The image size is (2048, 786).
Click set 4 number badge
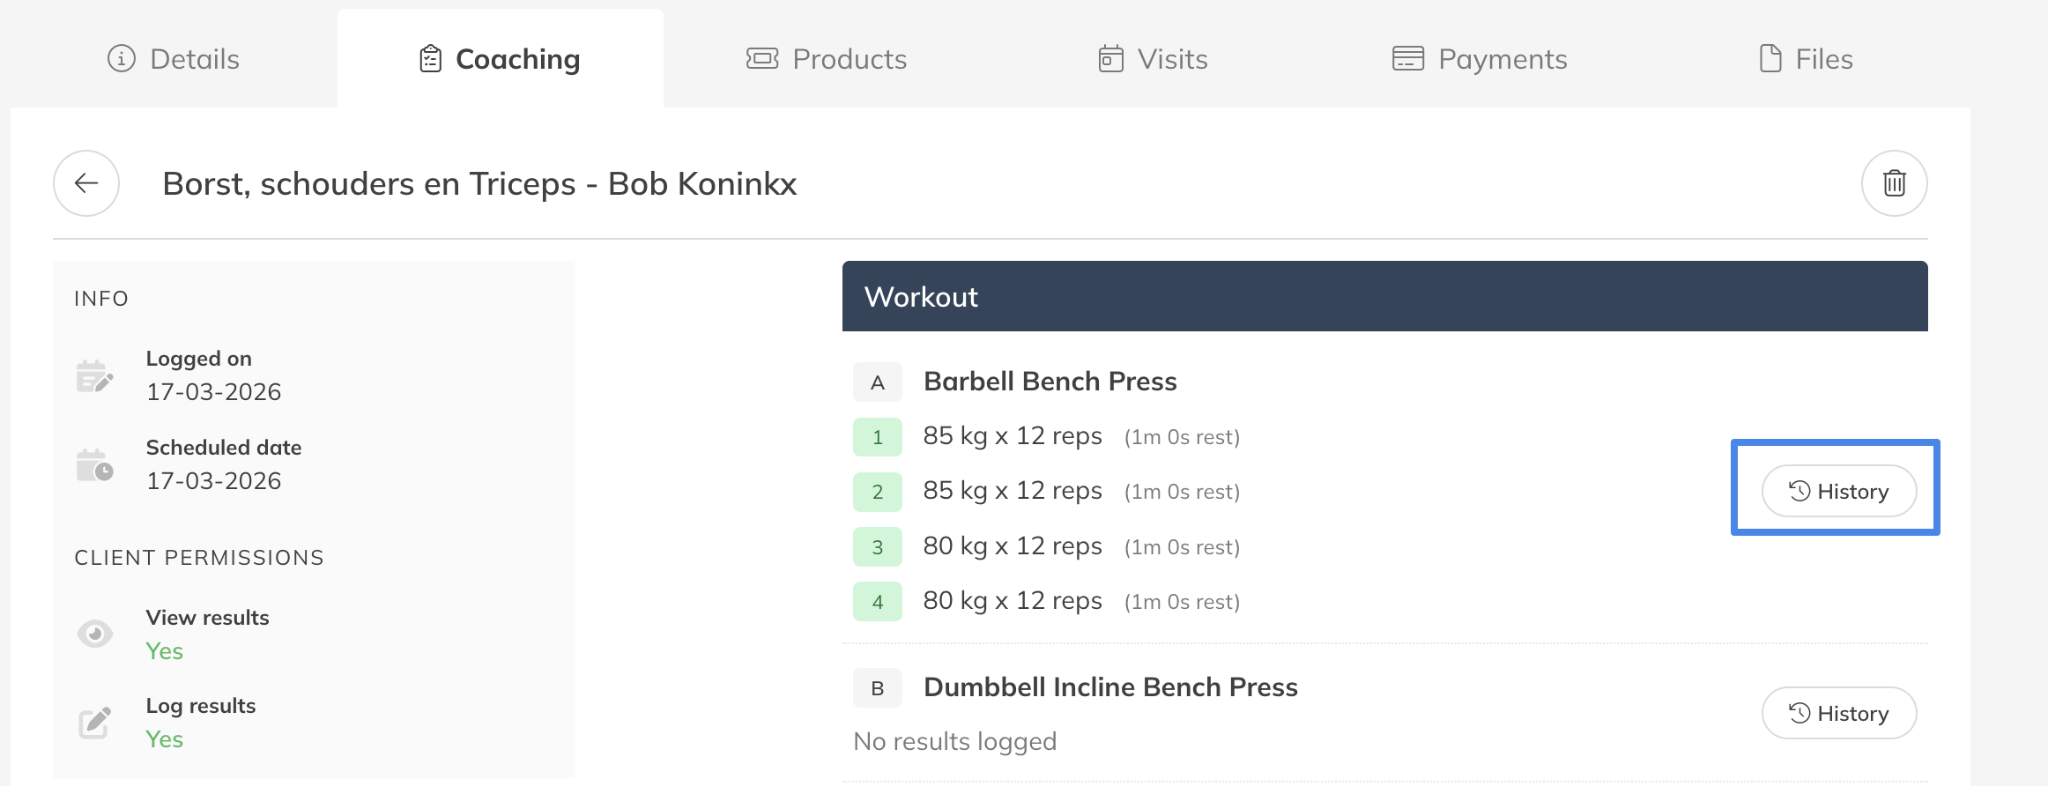point(877,602)
